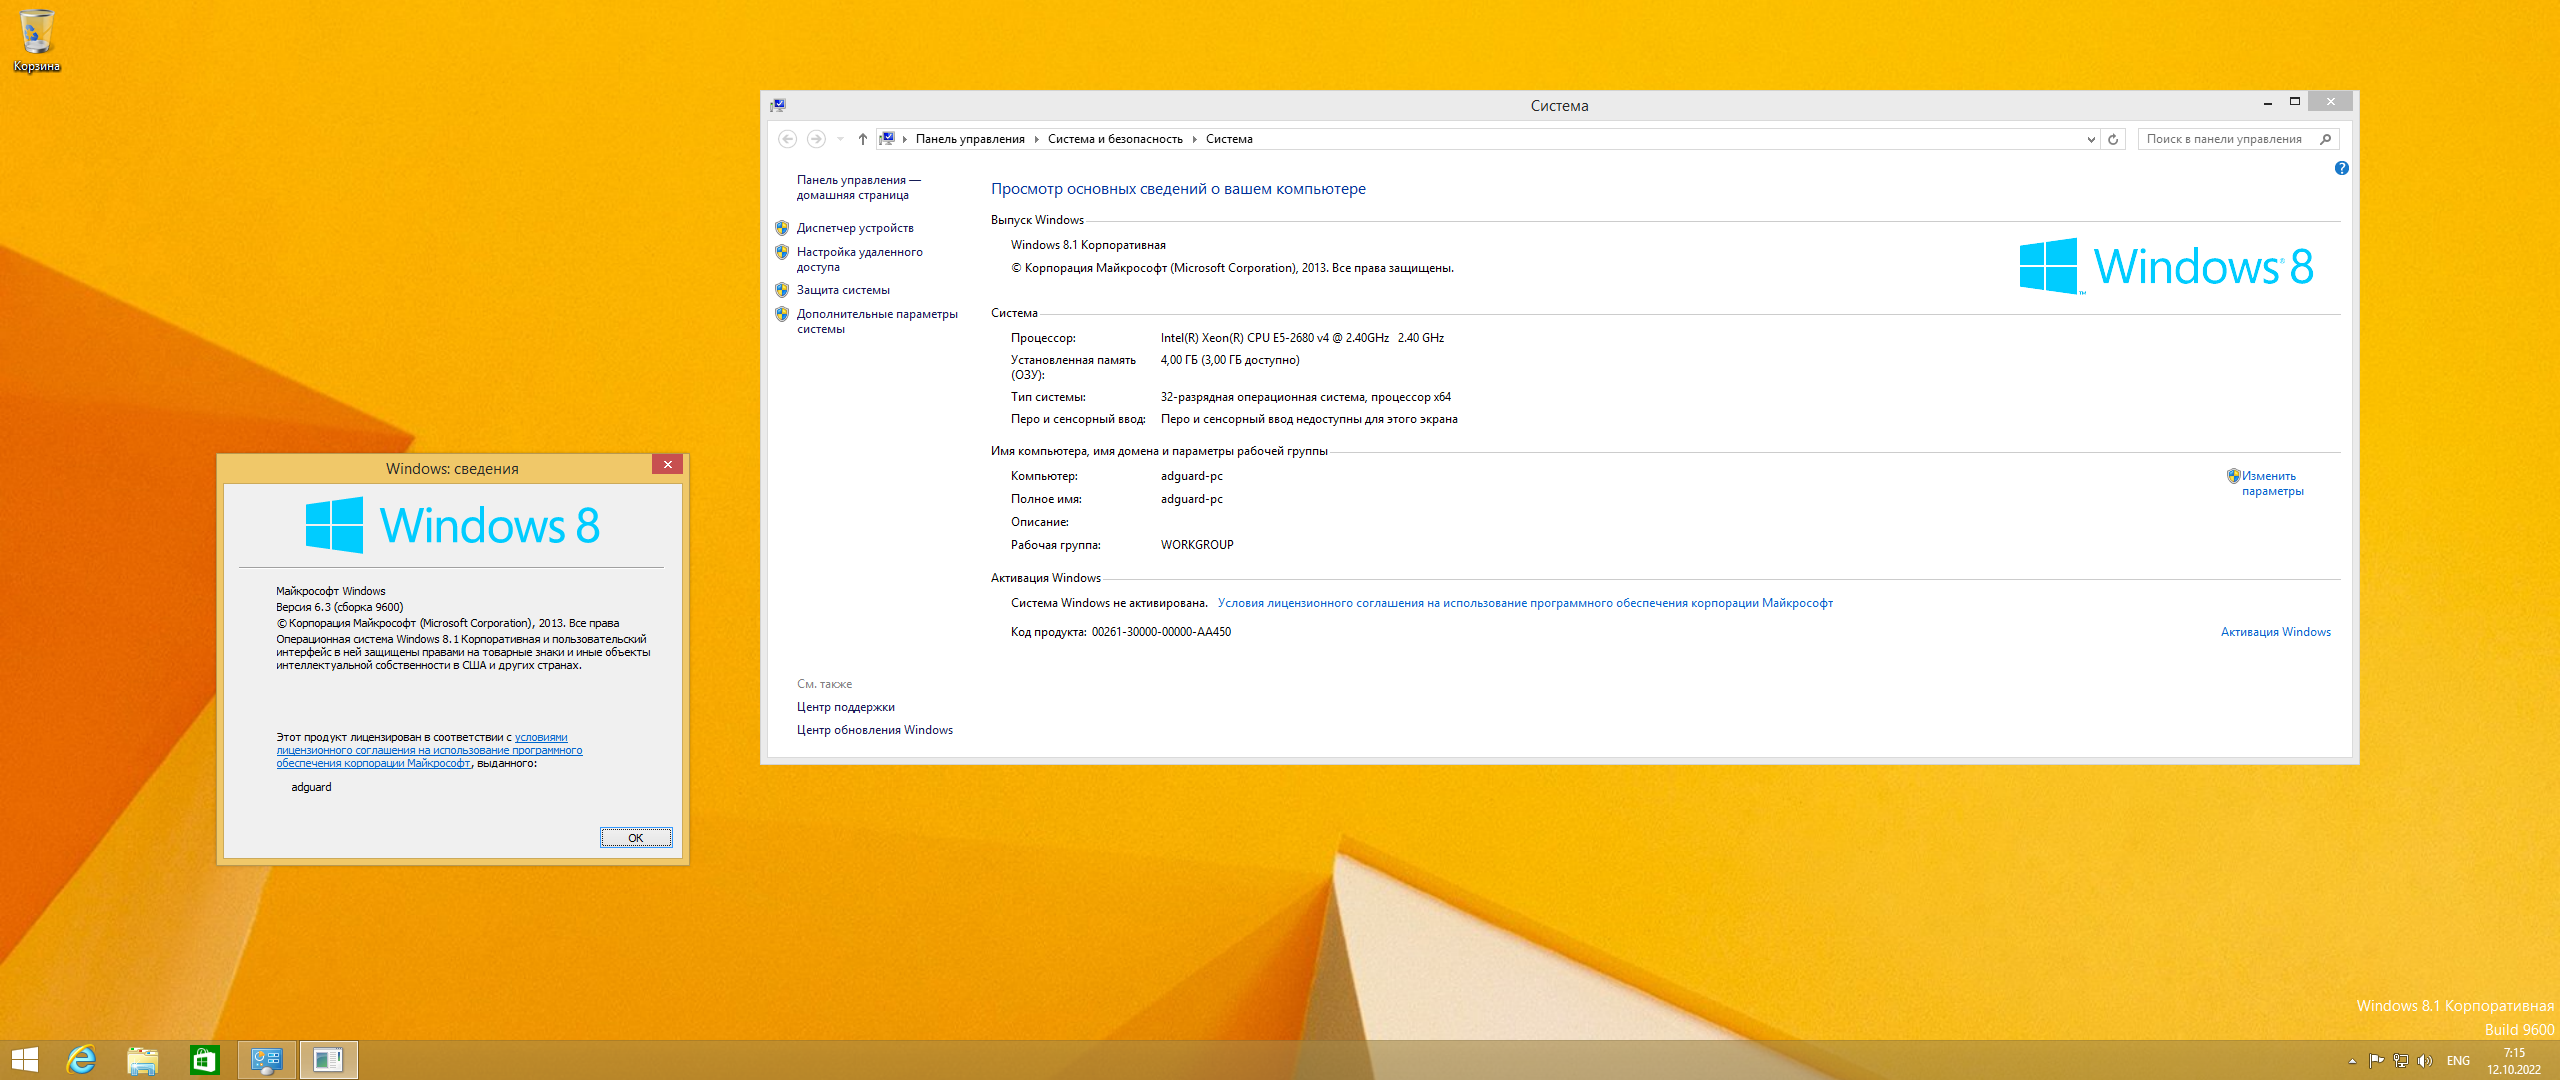Switch to the winver taskbar button

(x=329, y=1060)
